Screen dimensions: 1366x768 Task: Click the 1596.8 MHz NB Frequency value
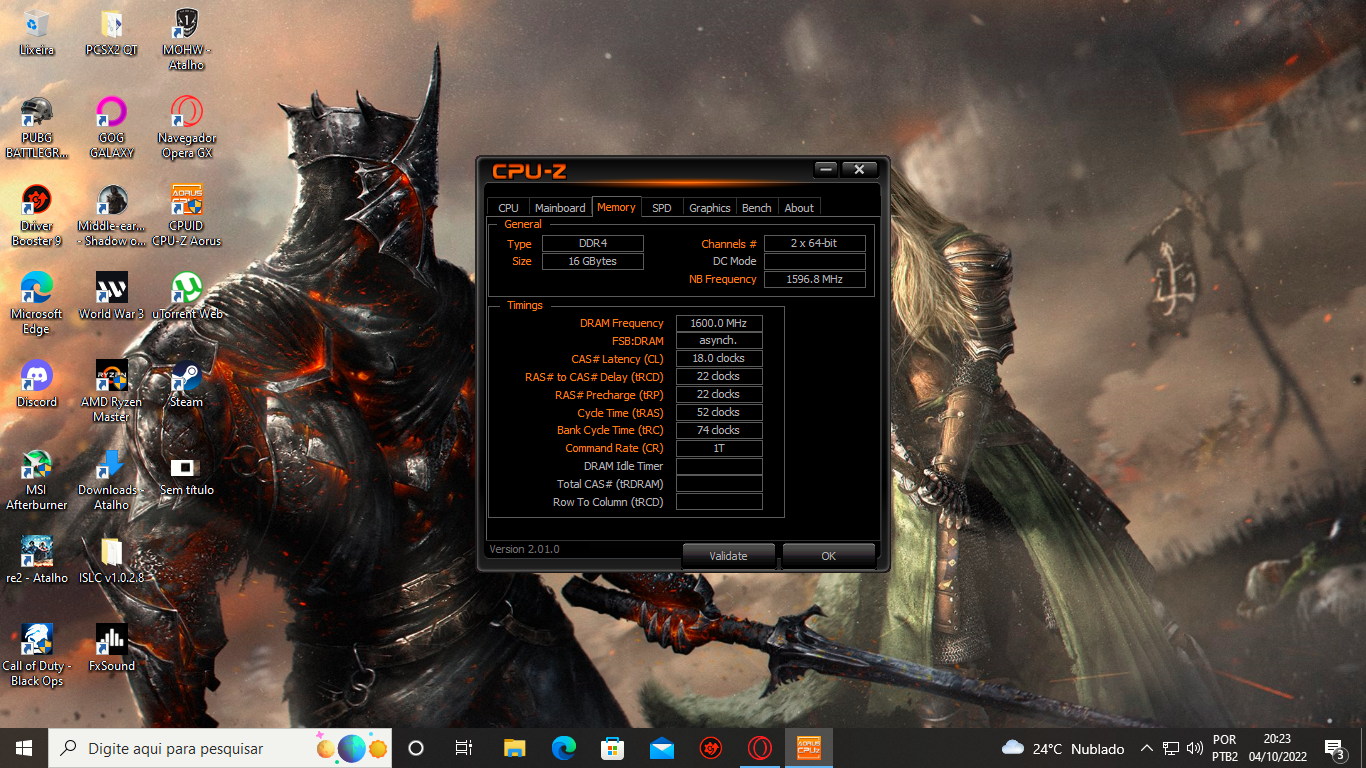(x=815, y=279)
